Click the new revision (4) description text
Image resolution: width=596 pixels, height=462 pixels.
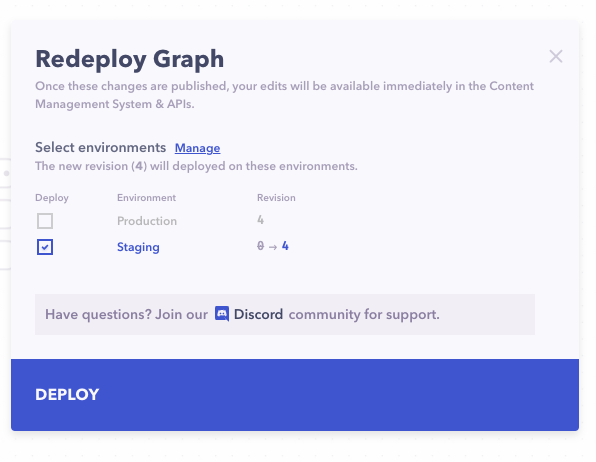click(196, 166)
